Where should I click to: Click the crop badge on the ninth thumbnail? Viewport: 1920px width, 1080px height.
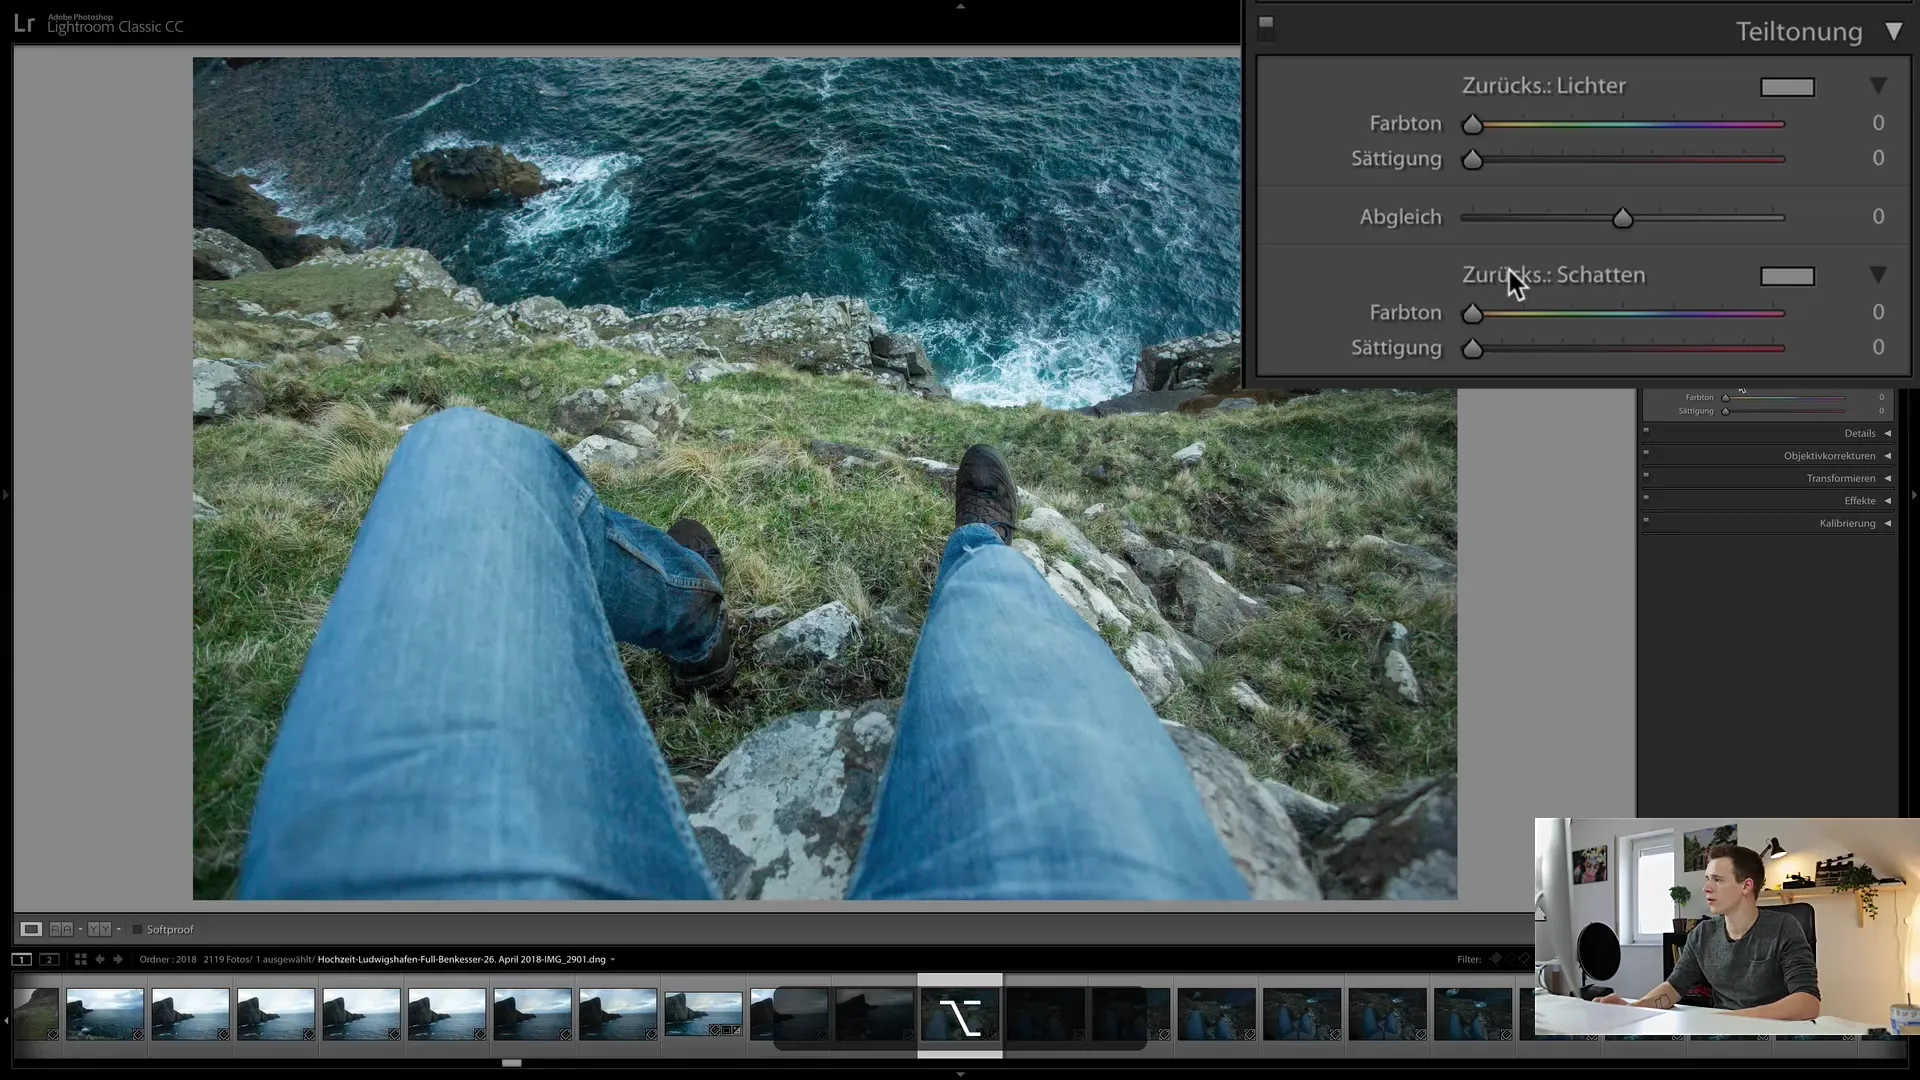726,1029
